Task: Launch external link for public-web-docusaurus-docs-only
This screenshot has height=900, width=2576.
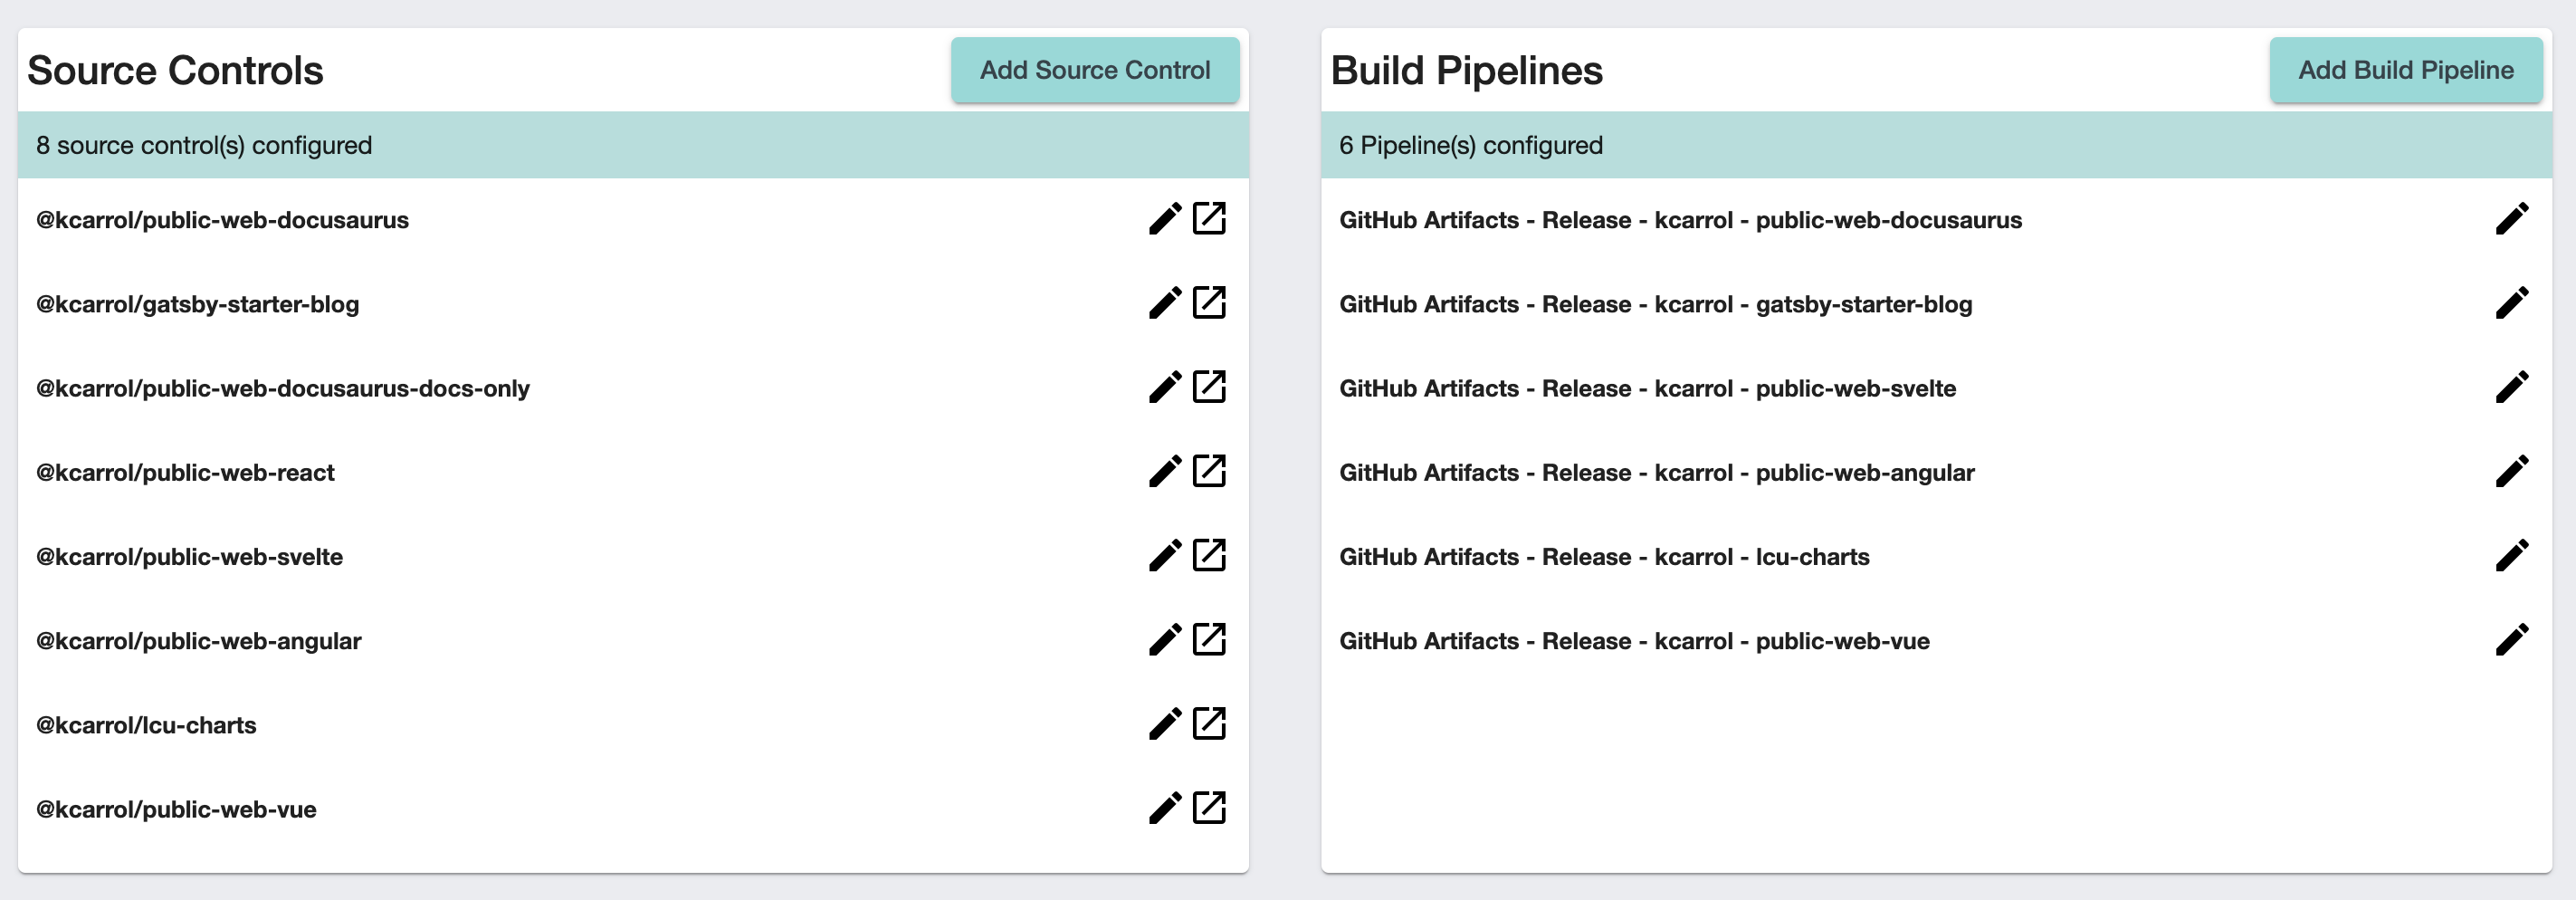Action: pyautogui.click(x=1209, y=386)
